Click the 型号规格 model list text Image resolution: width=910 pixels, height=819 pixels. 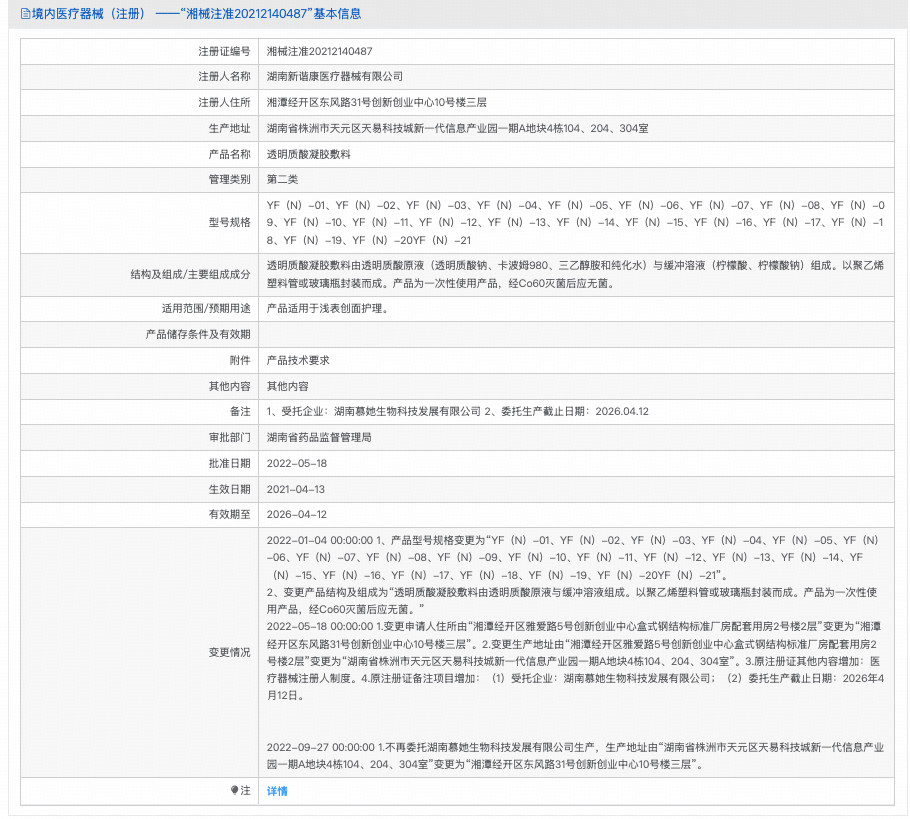coord(571,223)
